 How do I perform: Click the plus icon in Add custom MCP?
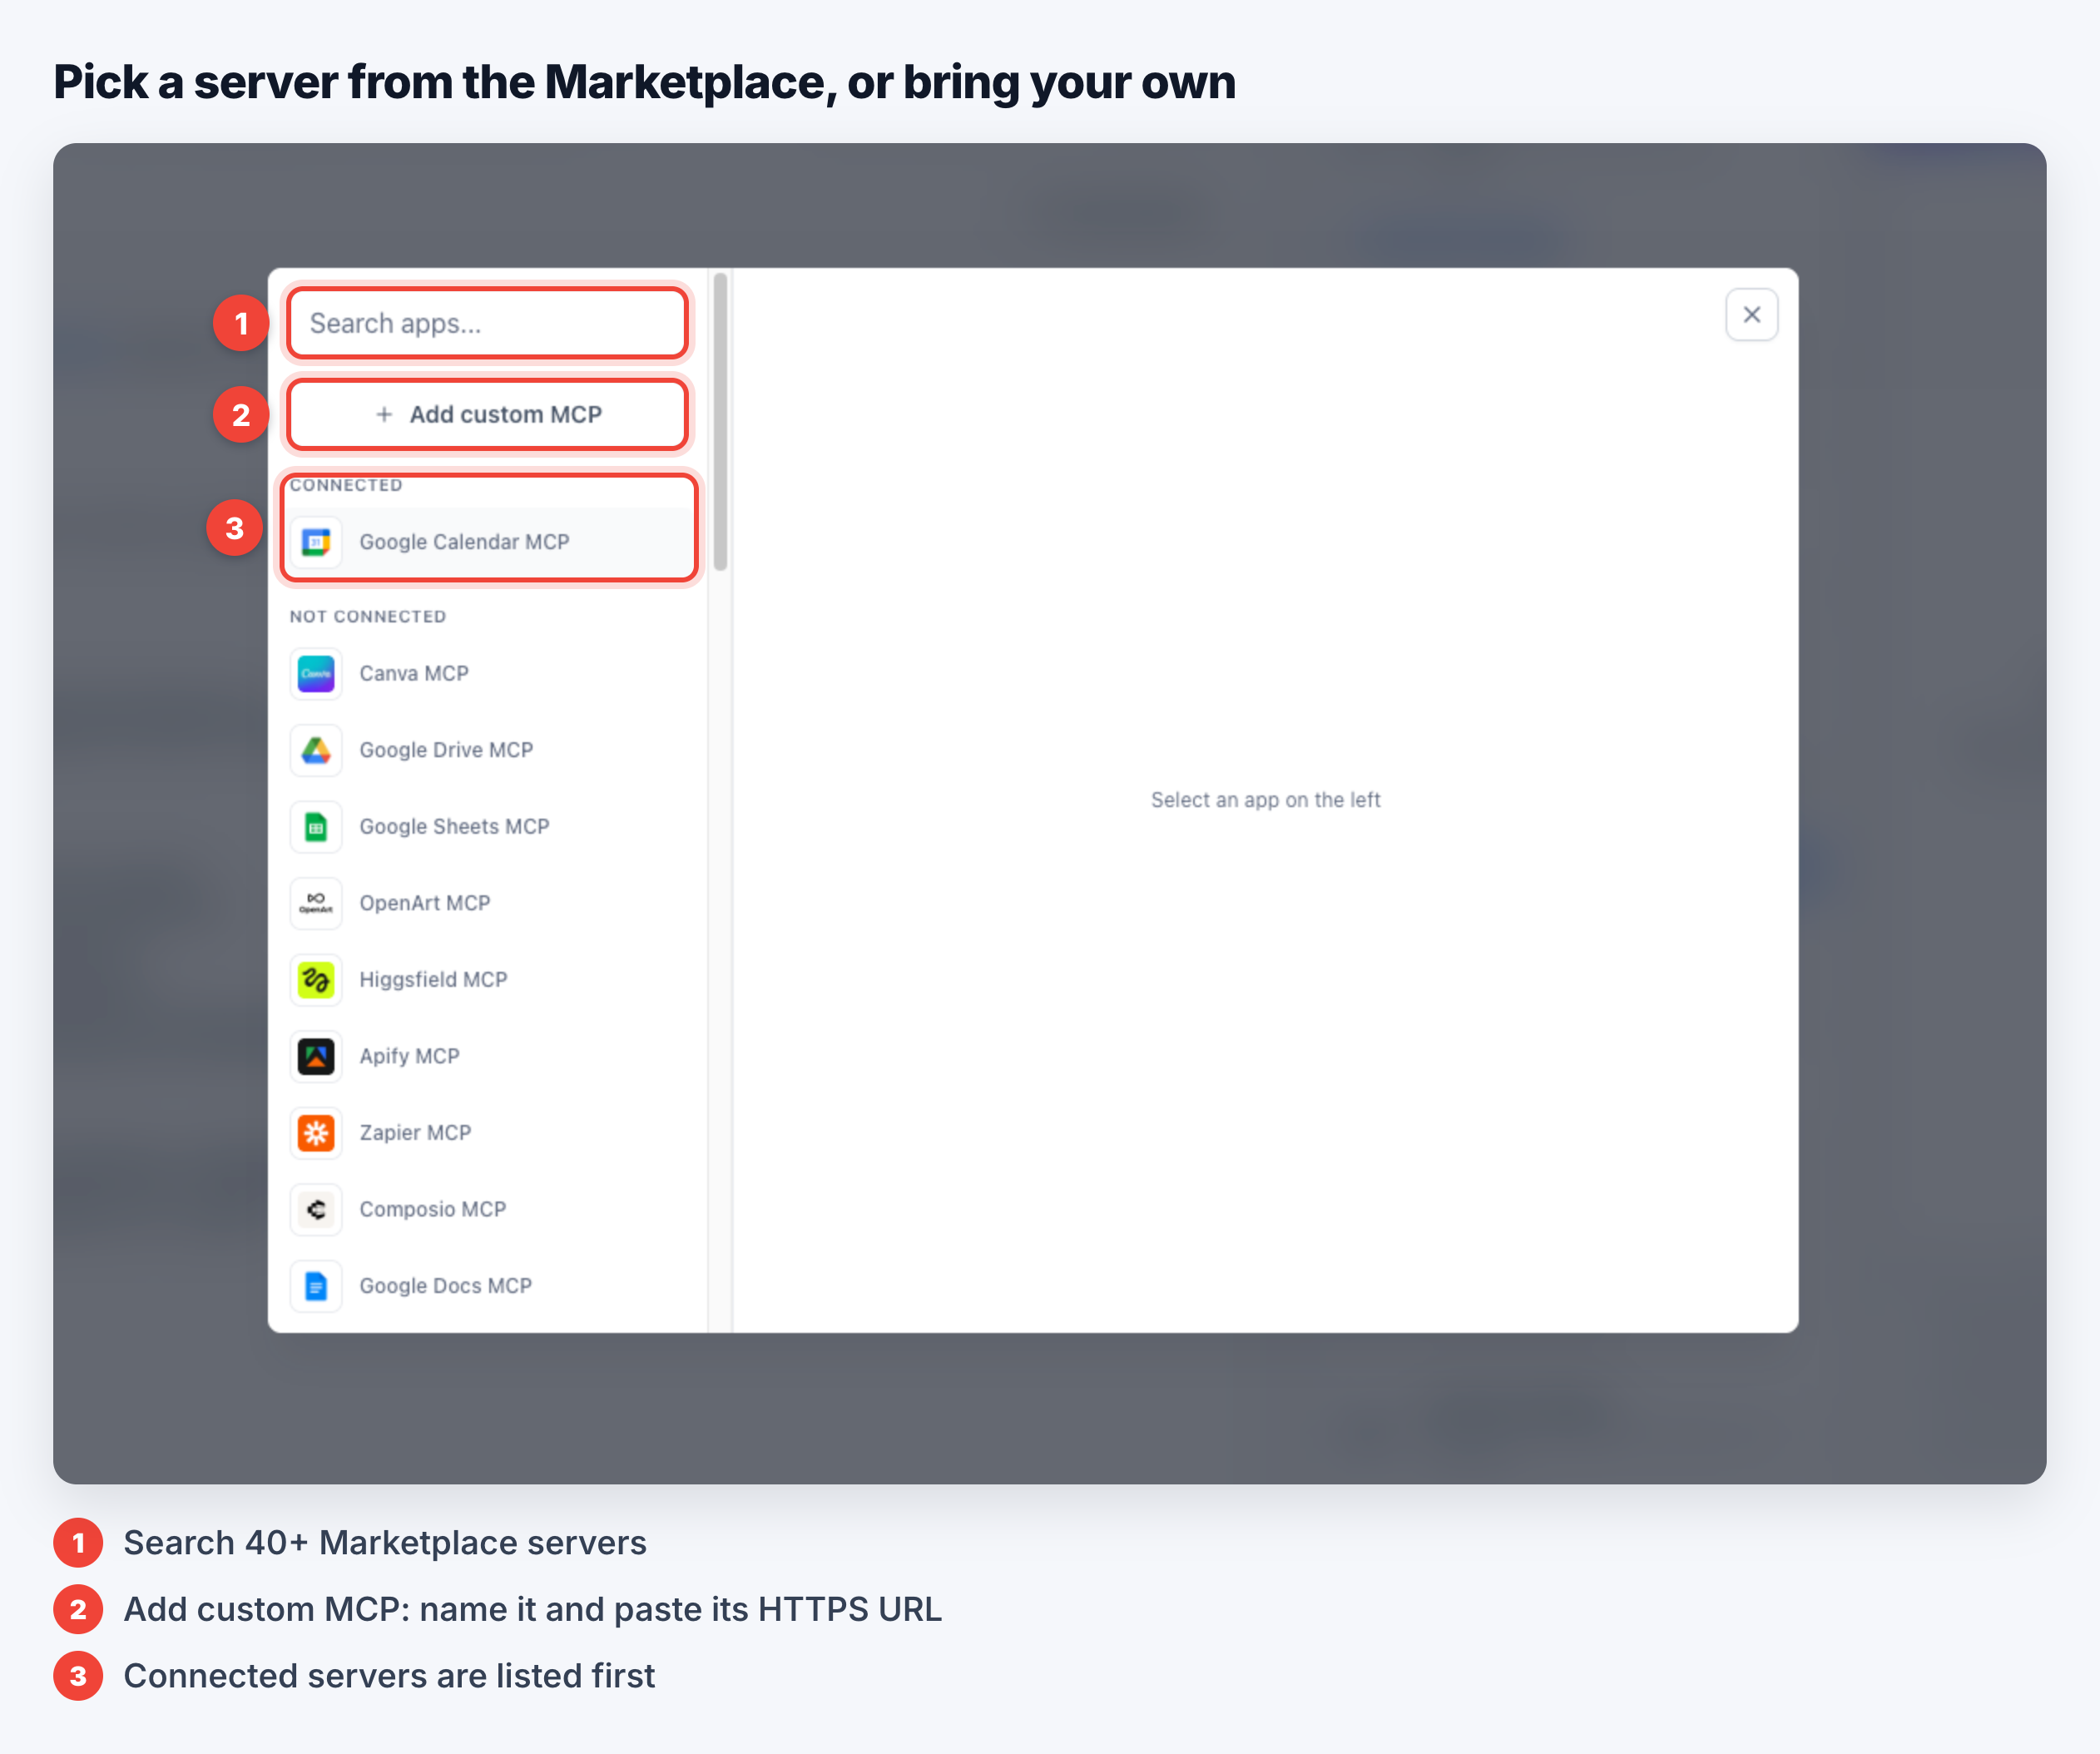point(384,414)
